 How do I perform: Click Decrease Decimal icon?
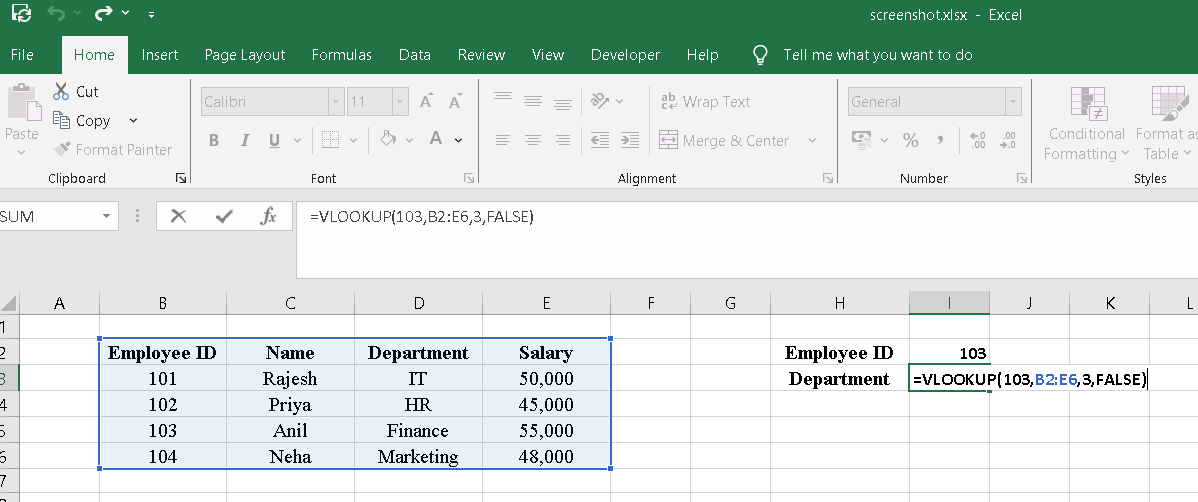(x=1008, y=141)
